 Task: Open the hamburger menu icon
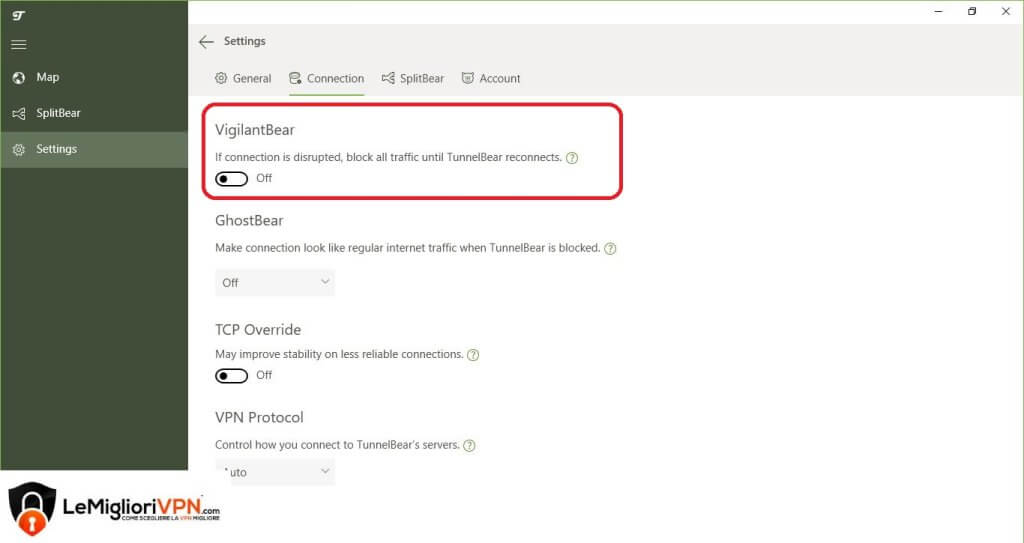pyautogui.click(x=19, y=44)
